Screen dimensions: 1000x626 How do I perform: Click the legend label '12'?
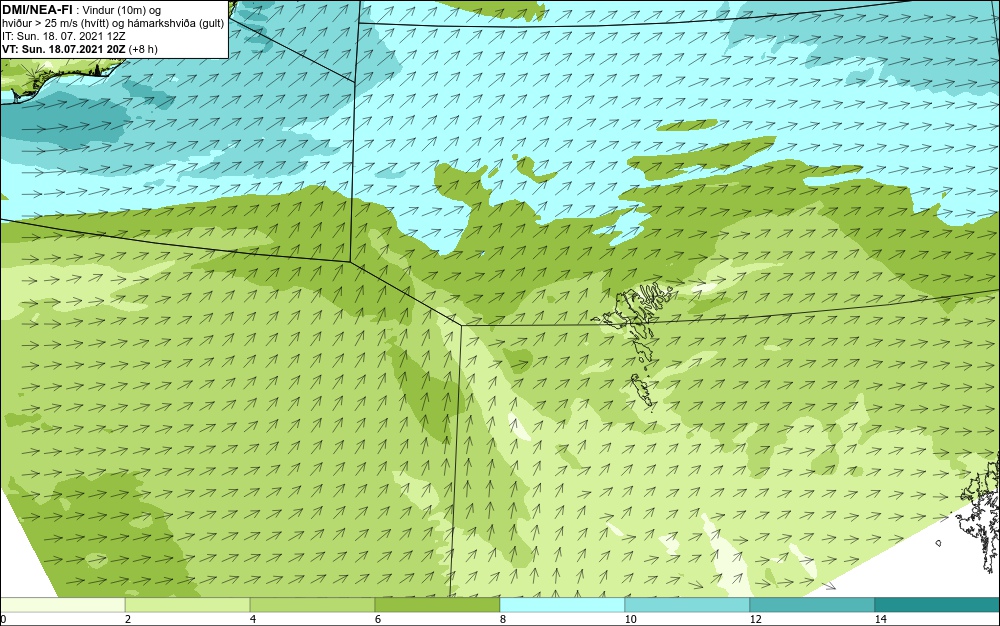tap(756, 619)
